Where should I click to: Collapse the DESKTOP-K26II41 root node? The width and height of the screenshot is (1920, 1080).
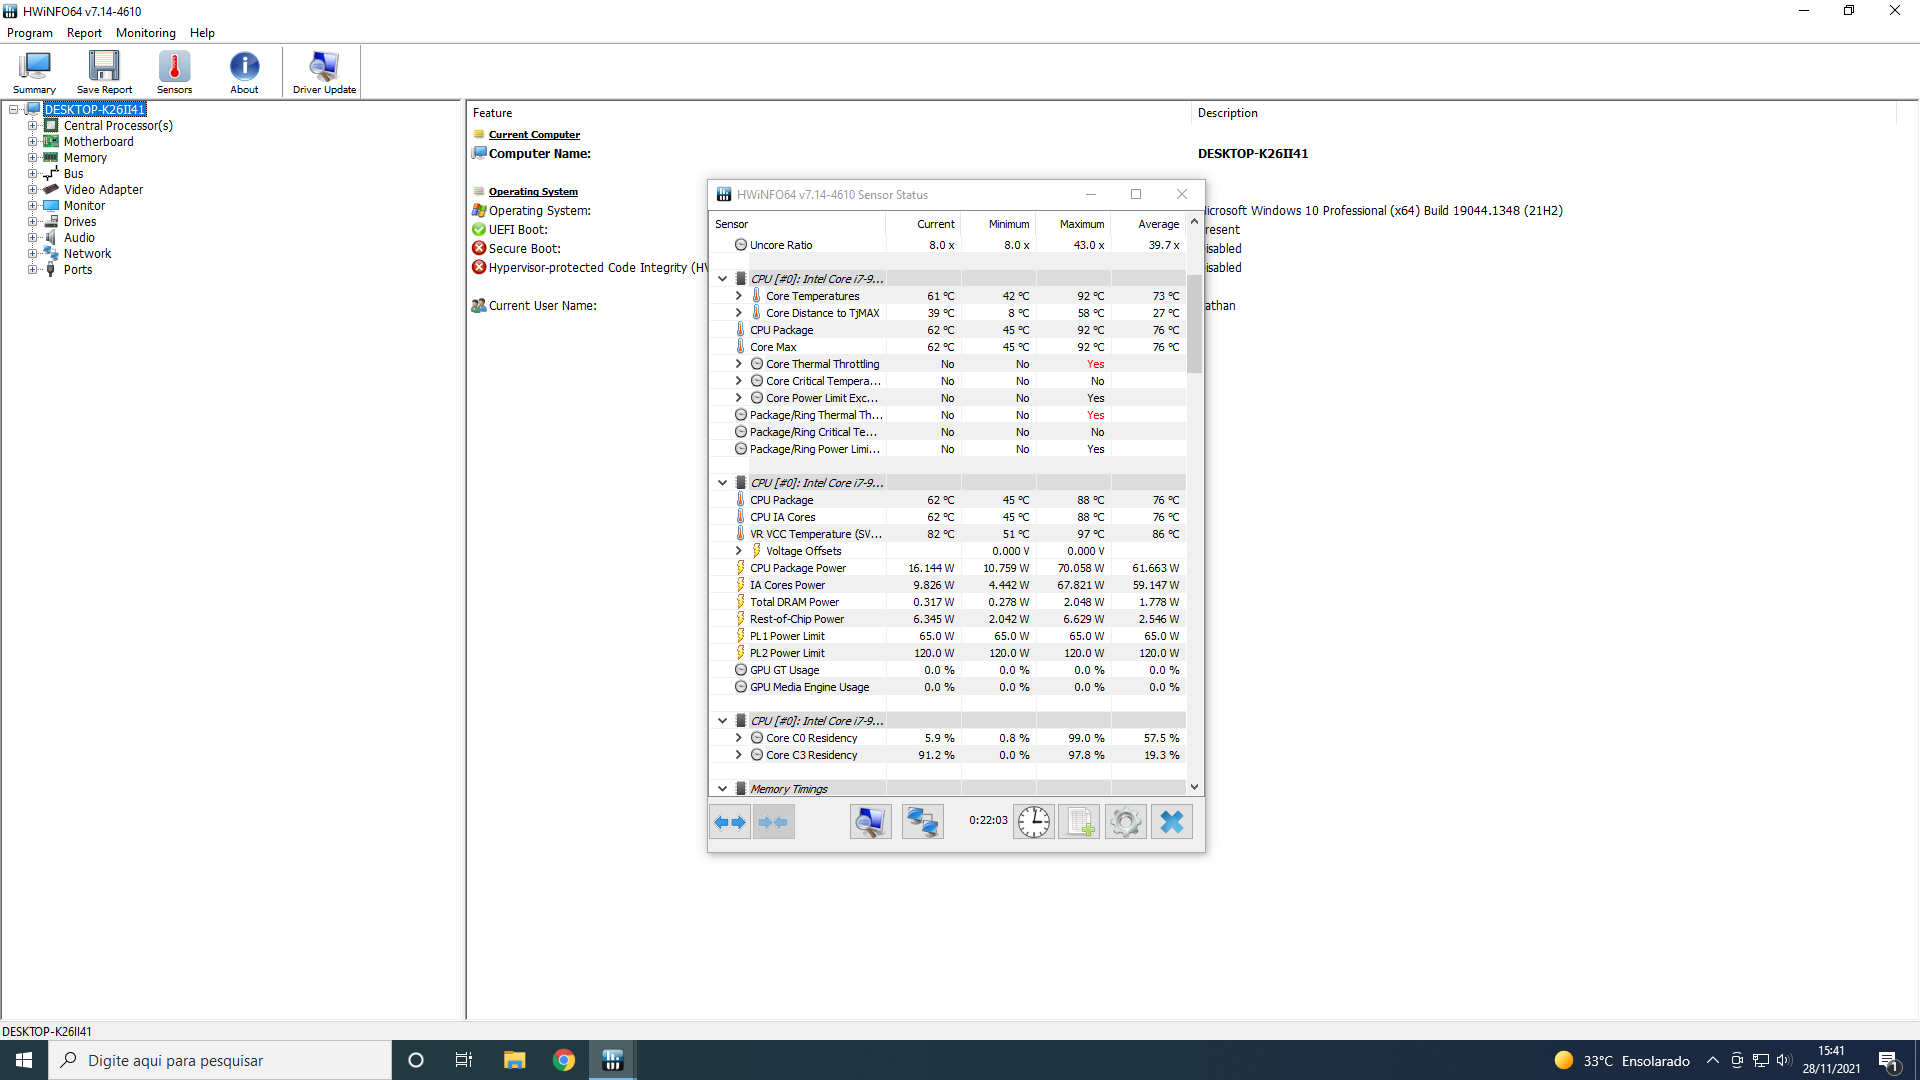14,110
